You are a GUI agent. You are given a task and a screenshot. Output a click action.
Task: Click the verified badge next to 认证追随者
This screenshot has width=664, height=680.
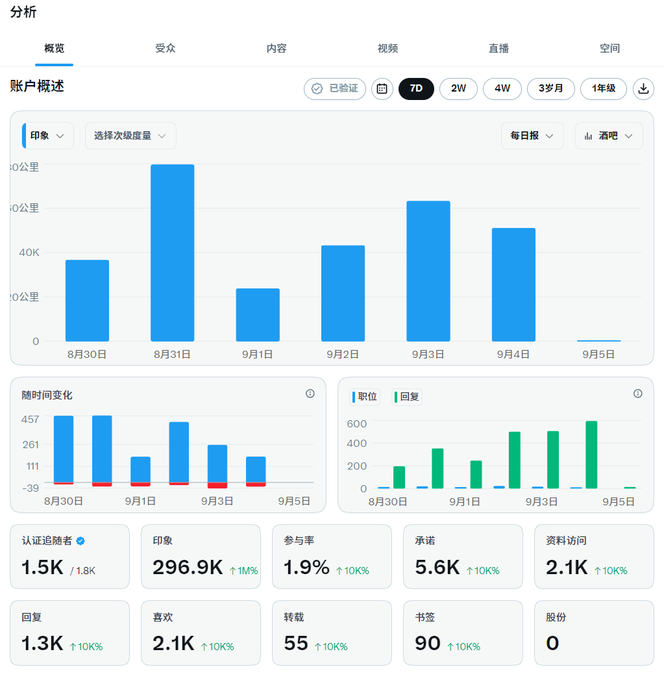click(81, 541)
